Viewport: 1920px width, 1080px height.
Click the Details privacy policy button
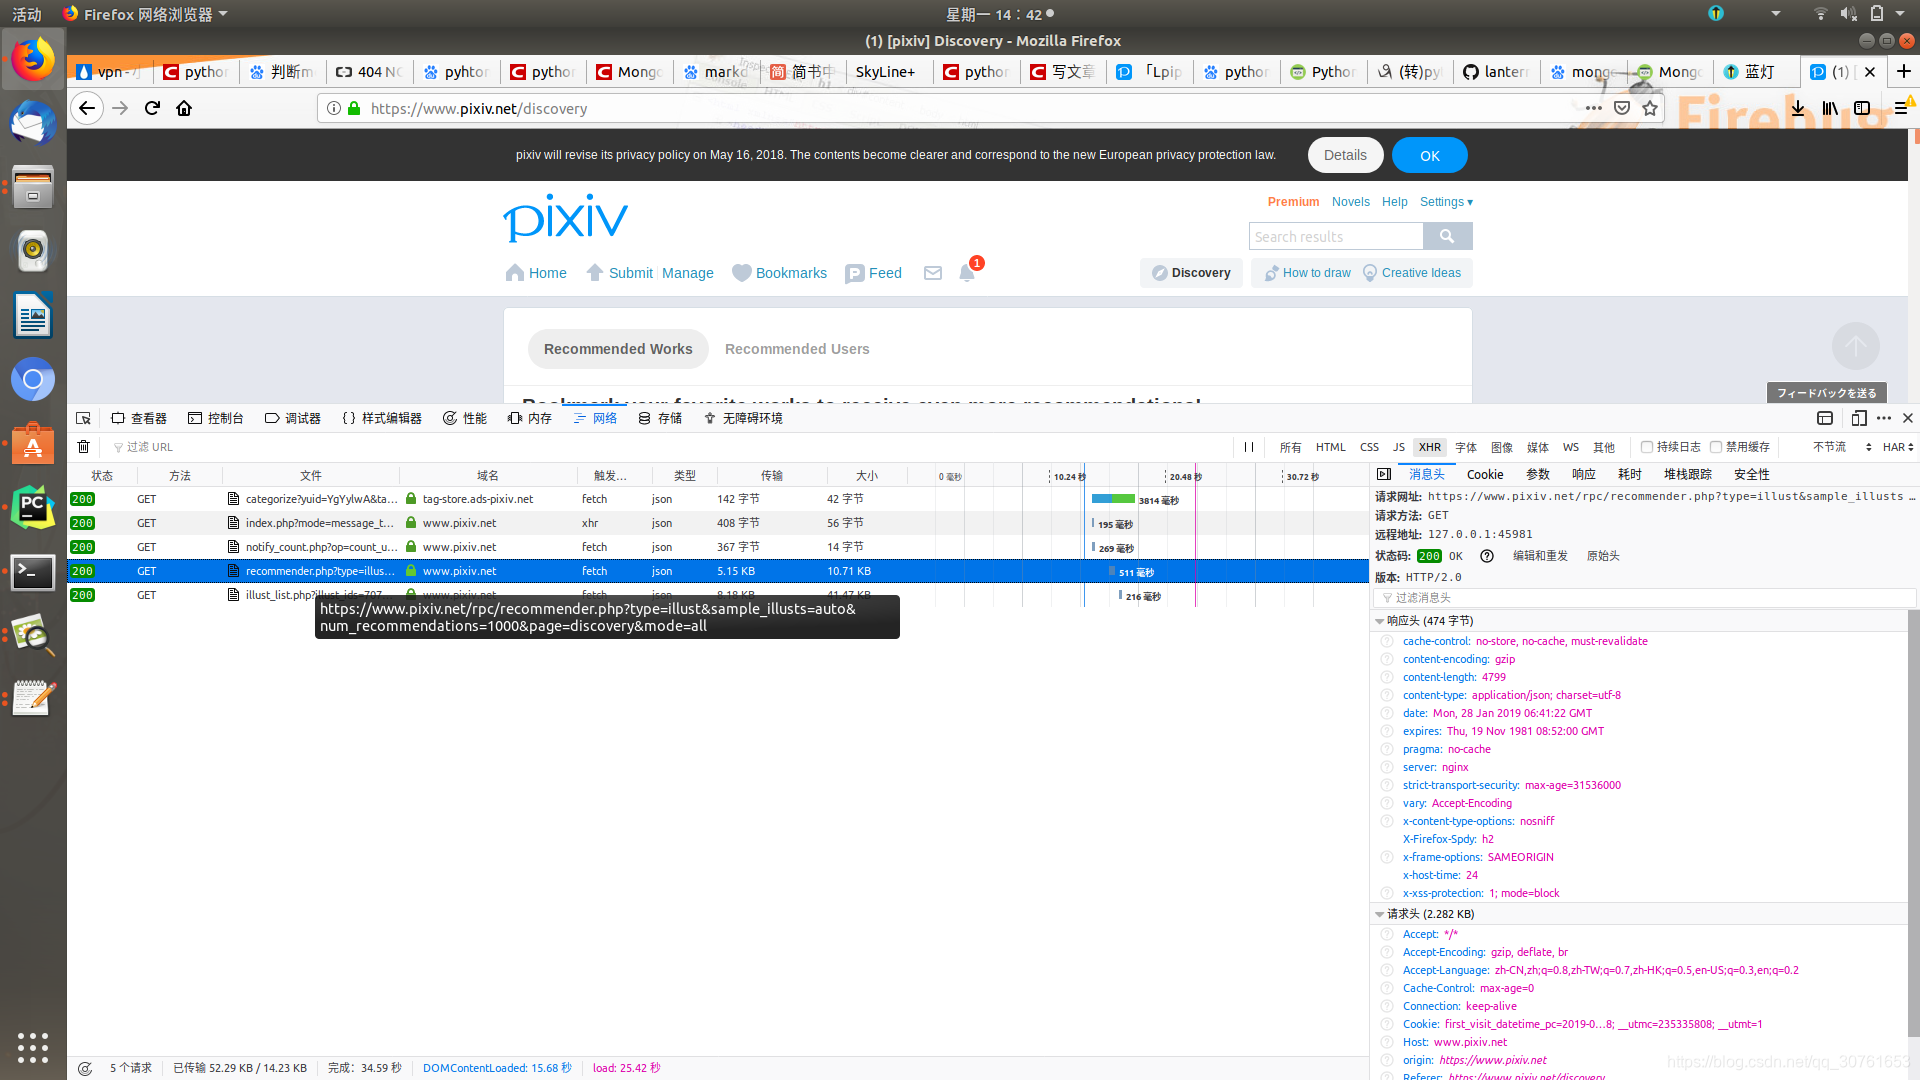[1345, 155]
